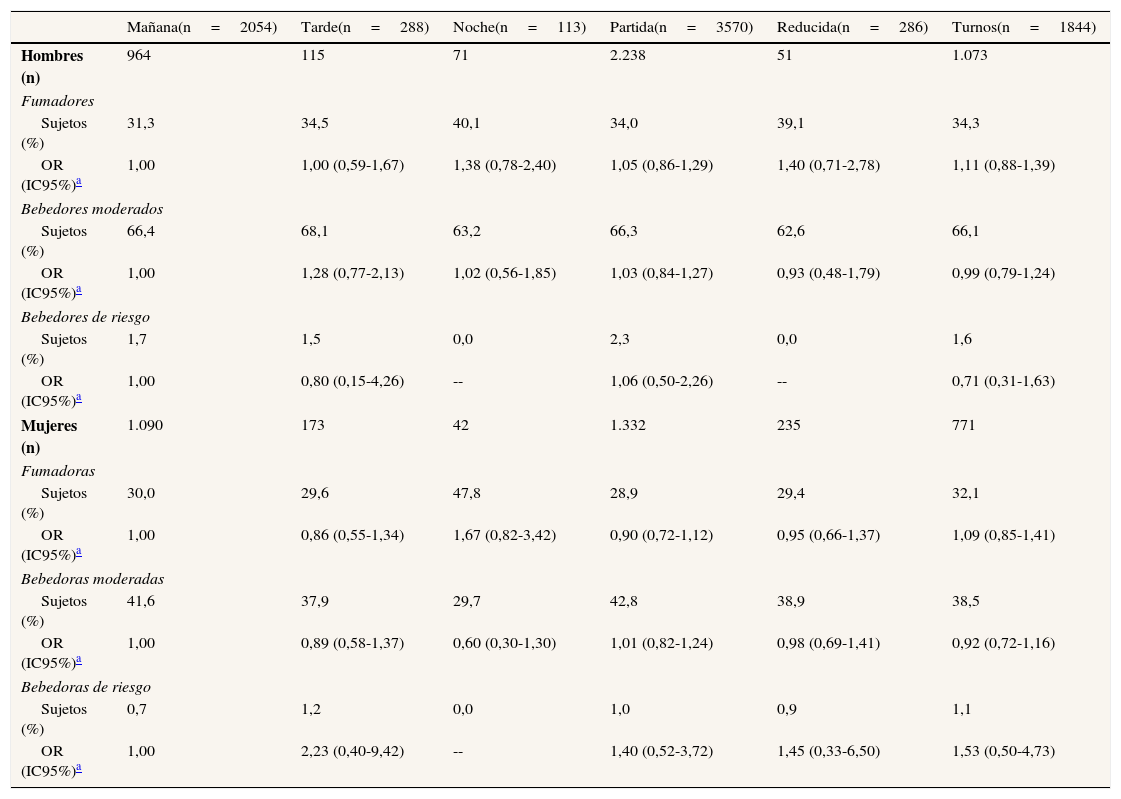Image resolution: width=1121 pixels, height=799 pixels.
Task: Select the cell showing 2.238
Action: (x=628, y=56)
